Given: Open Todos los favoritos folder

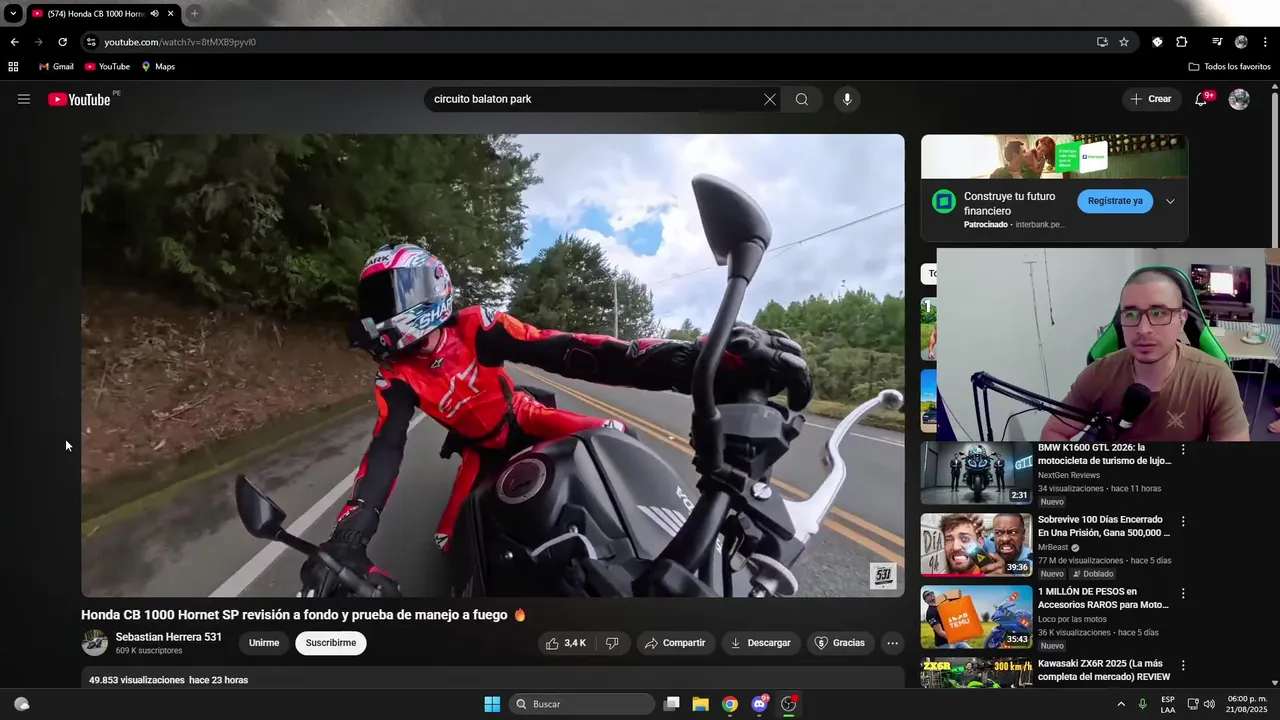Looking at the screenshot, I should [x=1229, y=67].
